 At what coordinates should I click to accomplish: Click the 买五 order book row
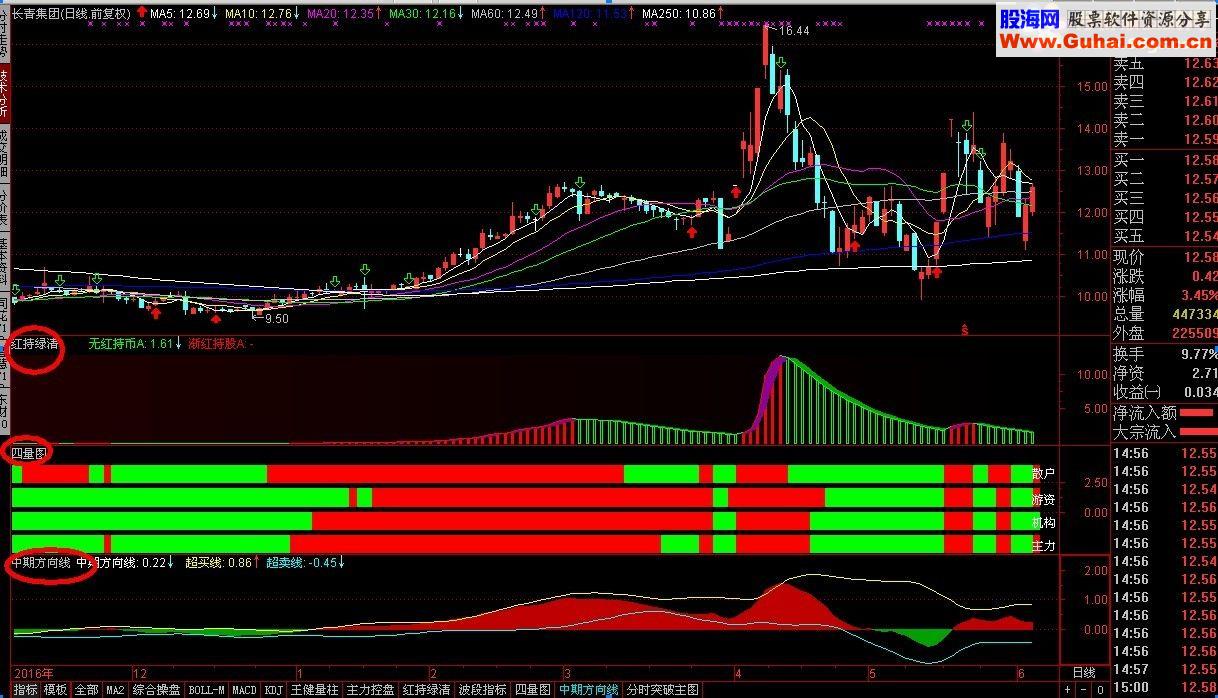[x=1165, y=236]
